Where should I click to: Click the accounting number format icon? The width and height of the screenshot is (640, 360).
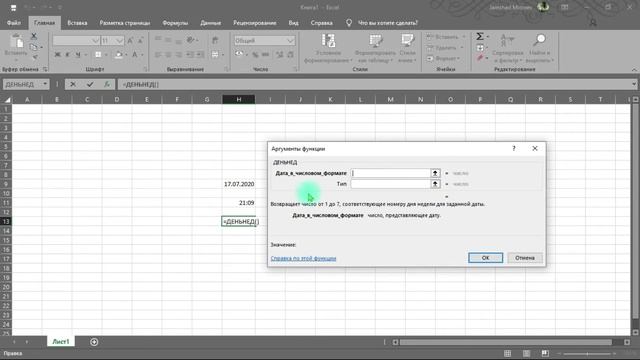(x=239, y=54)
